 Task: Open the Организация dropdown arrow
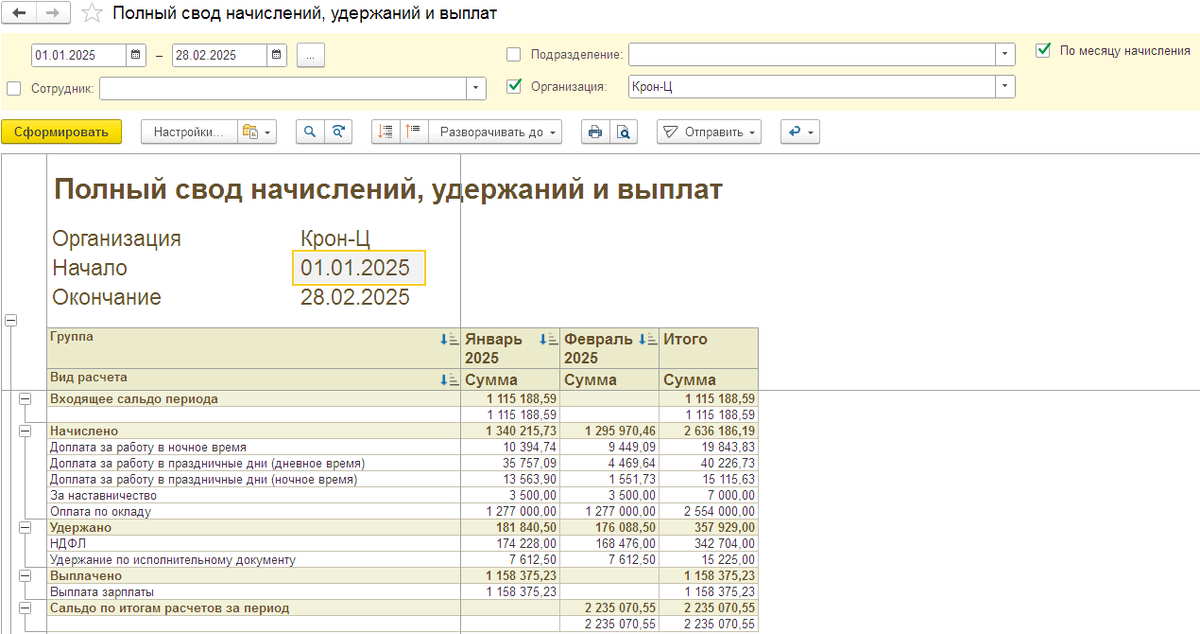(1005, 87)
